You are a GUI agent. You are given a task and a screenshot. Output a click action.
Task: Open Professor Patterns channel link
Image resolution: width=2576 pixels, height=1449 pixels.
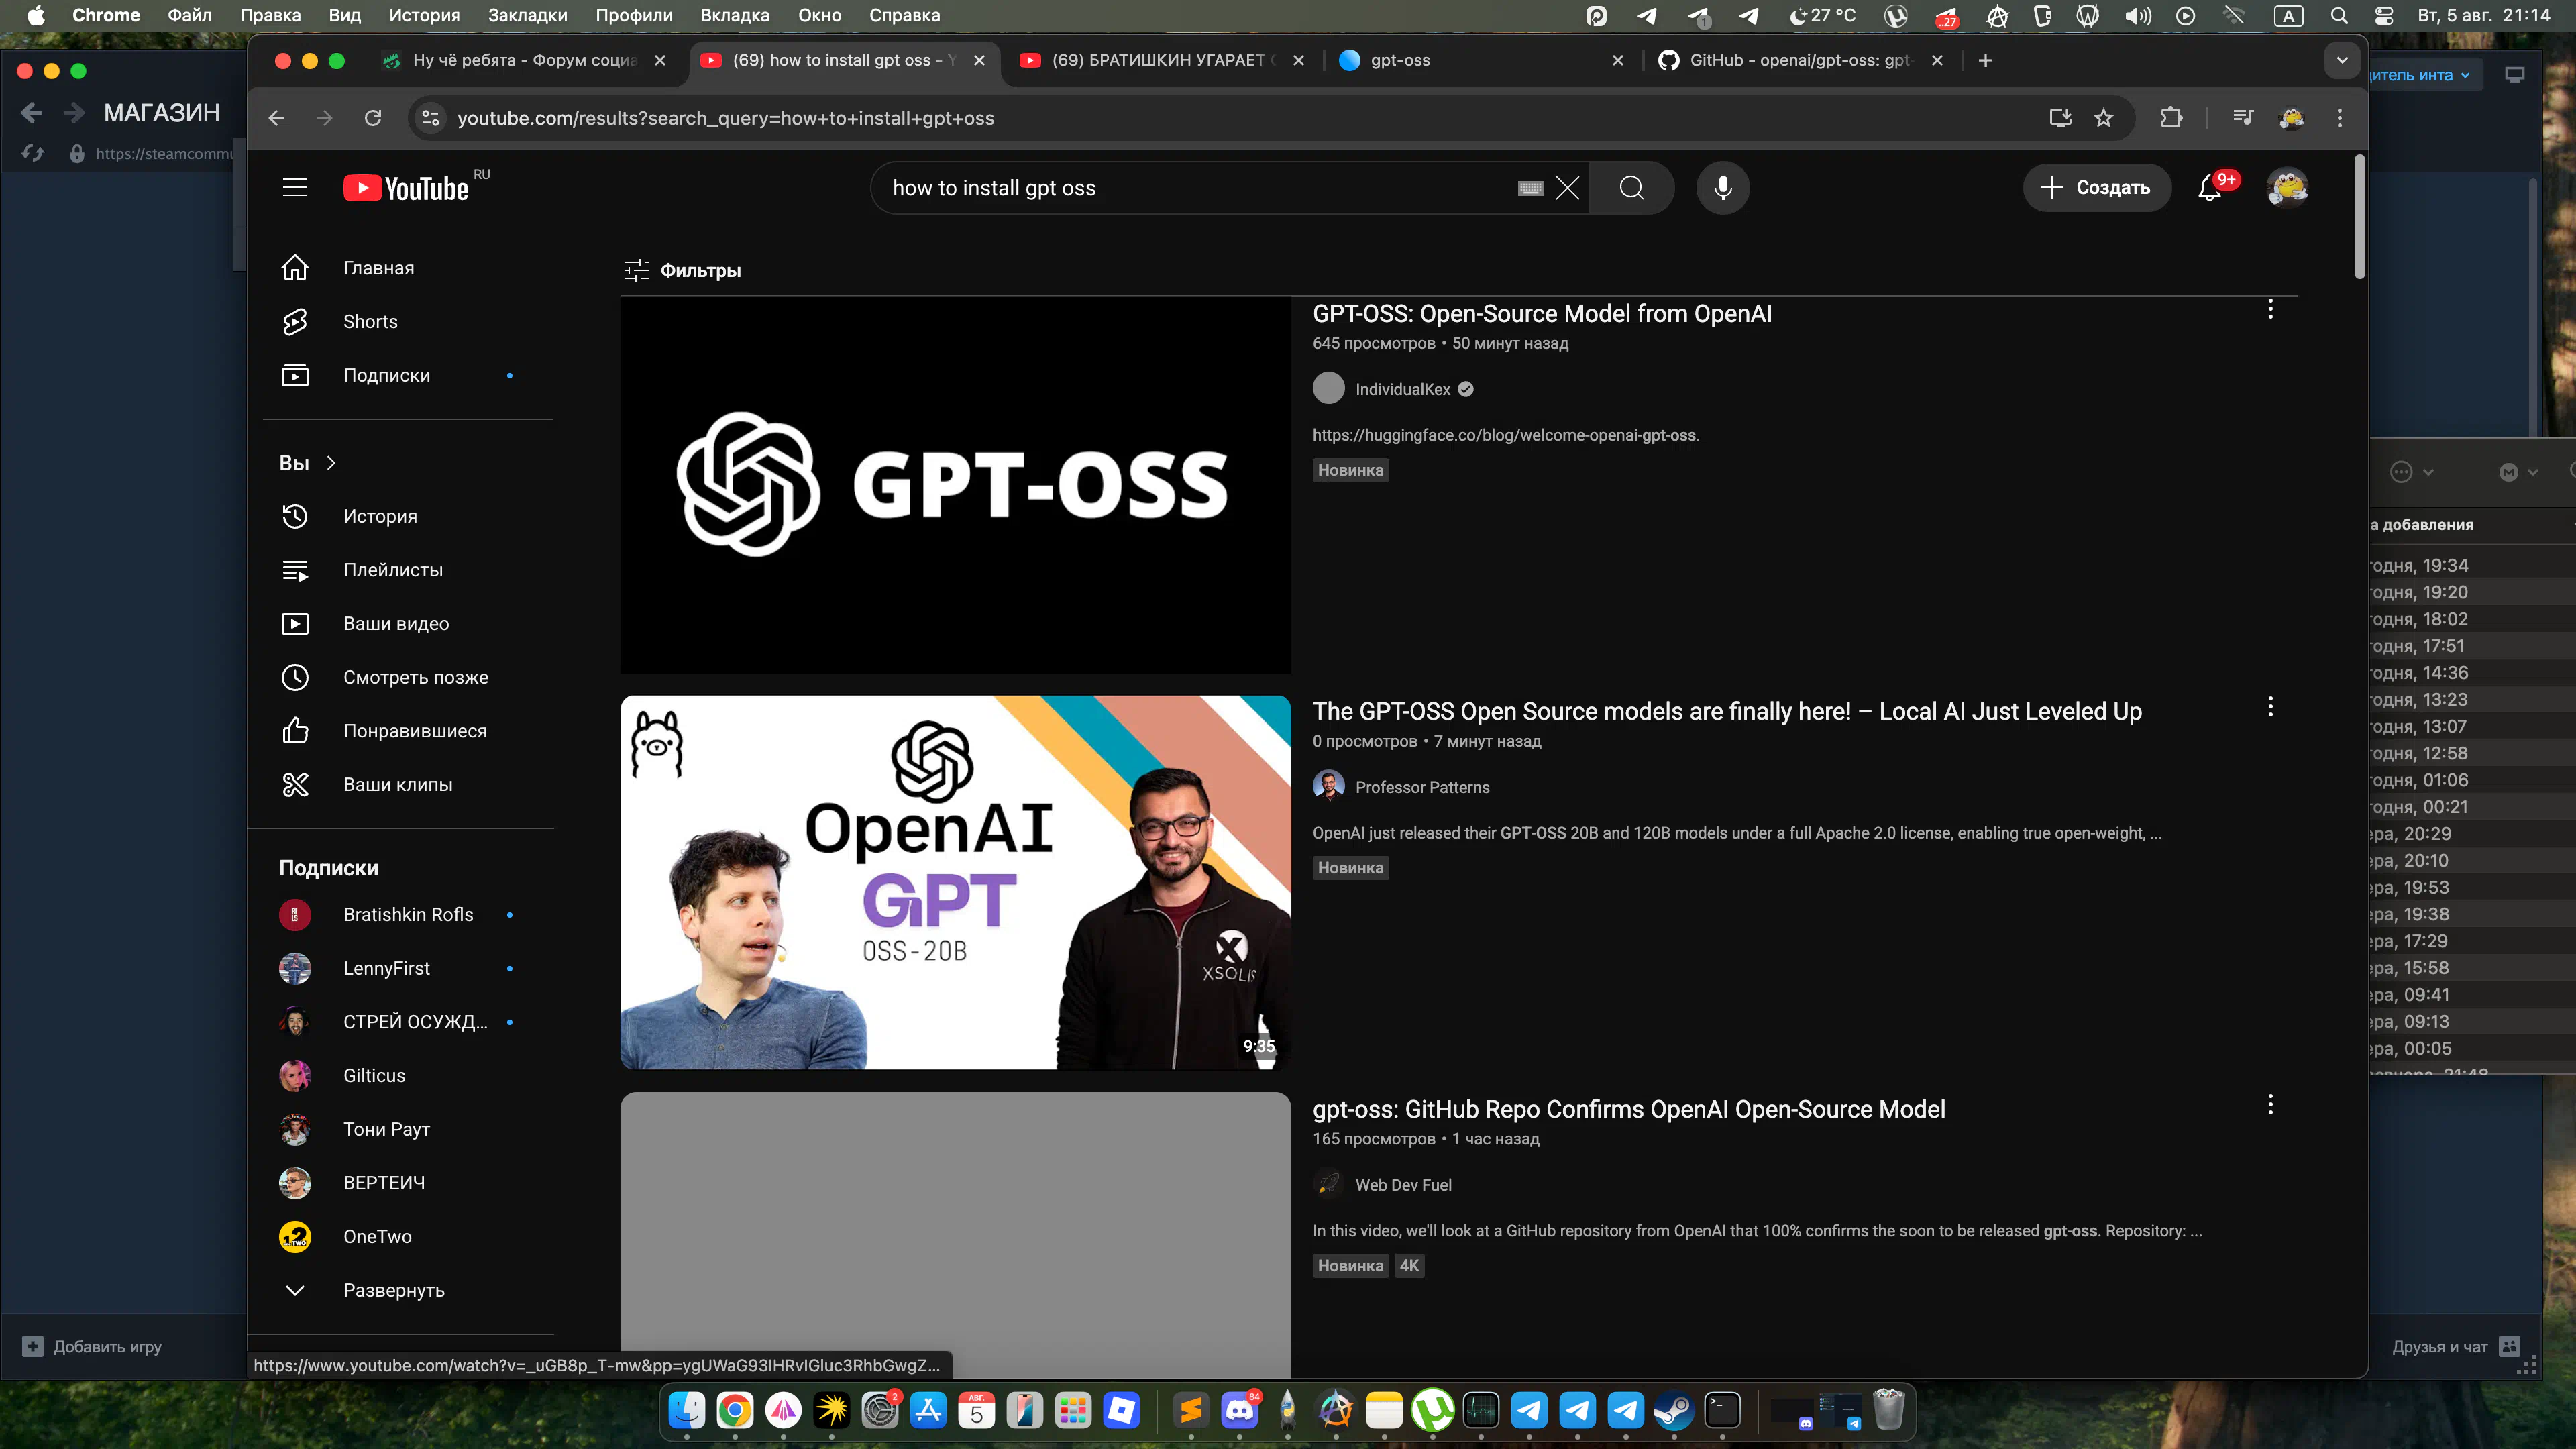point(1421,787)
